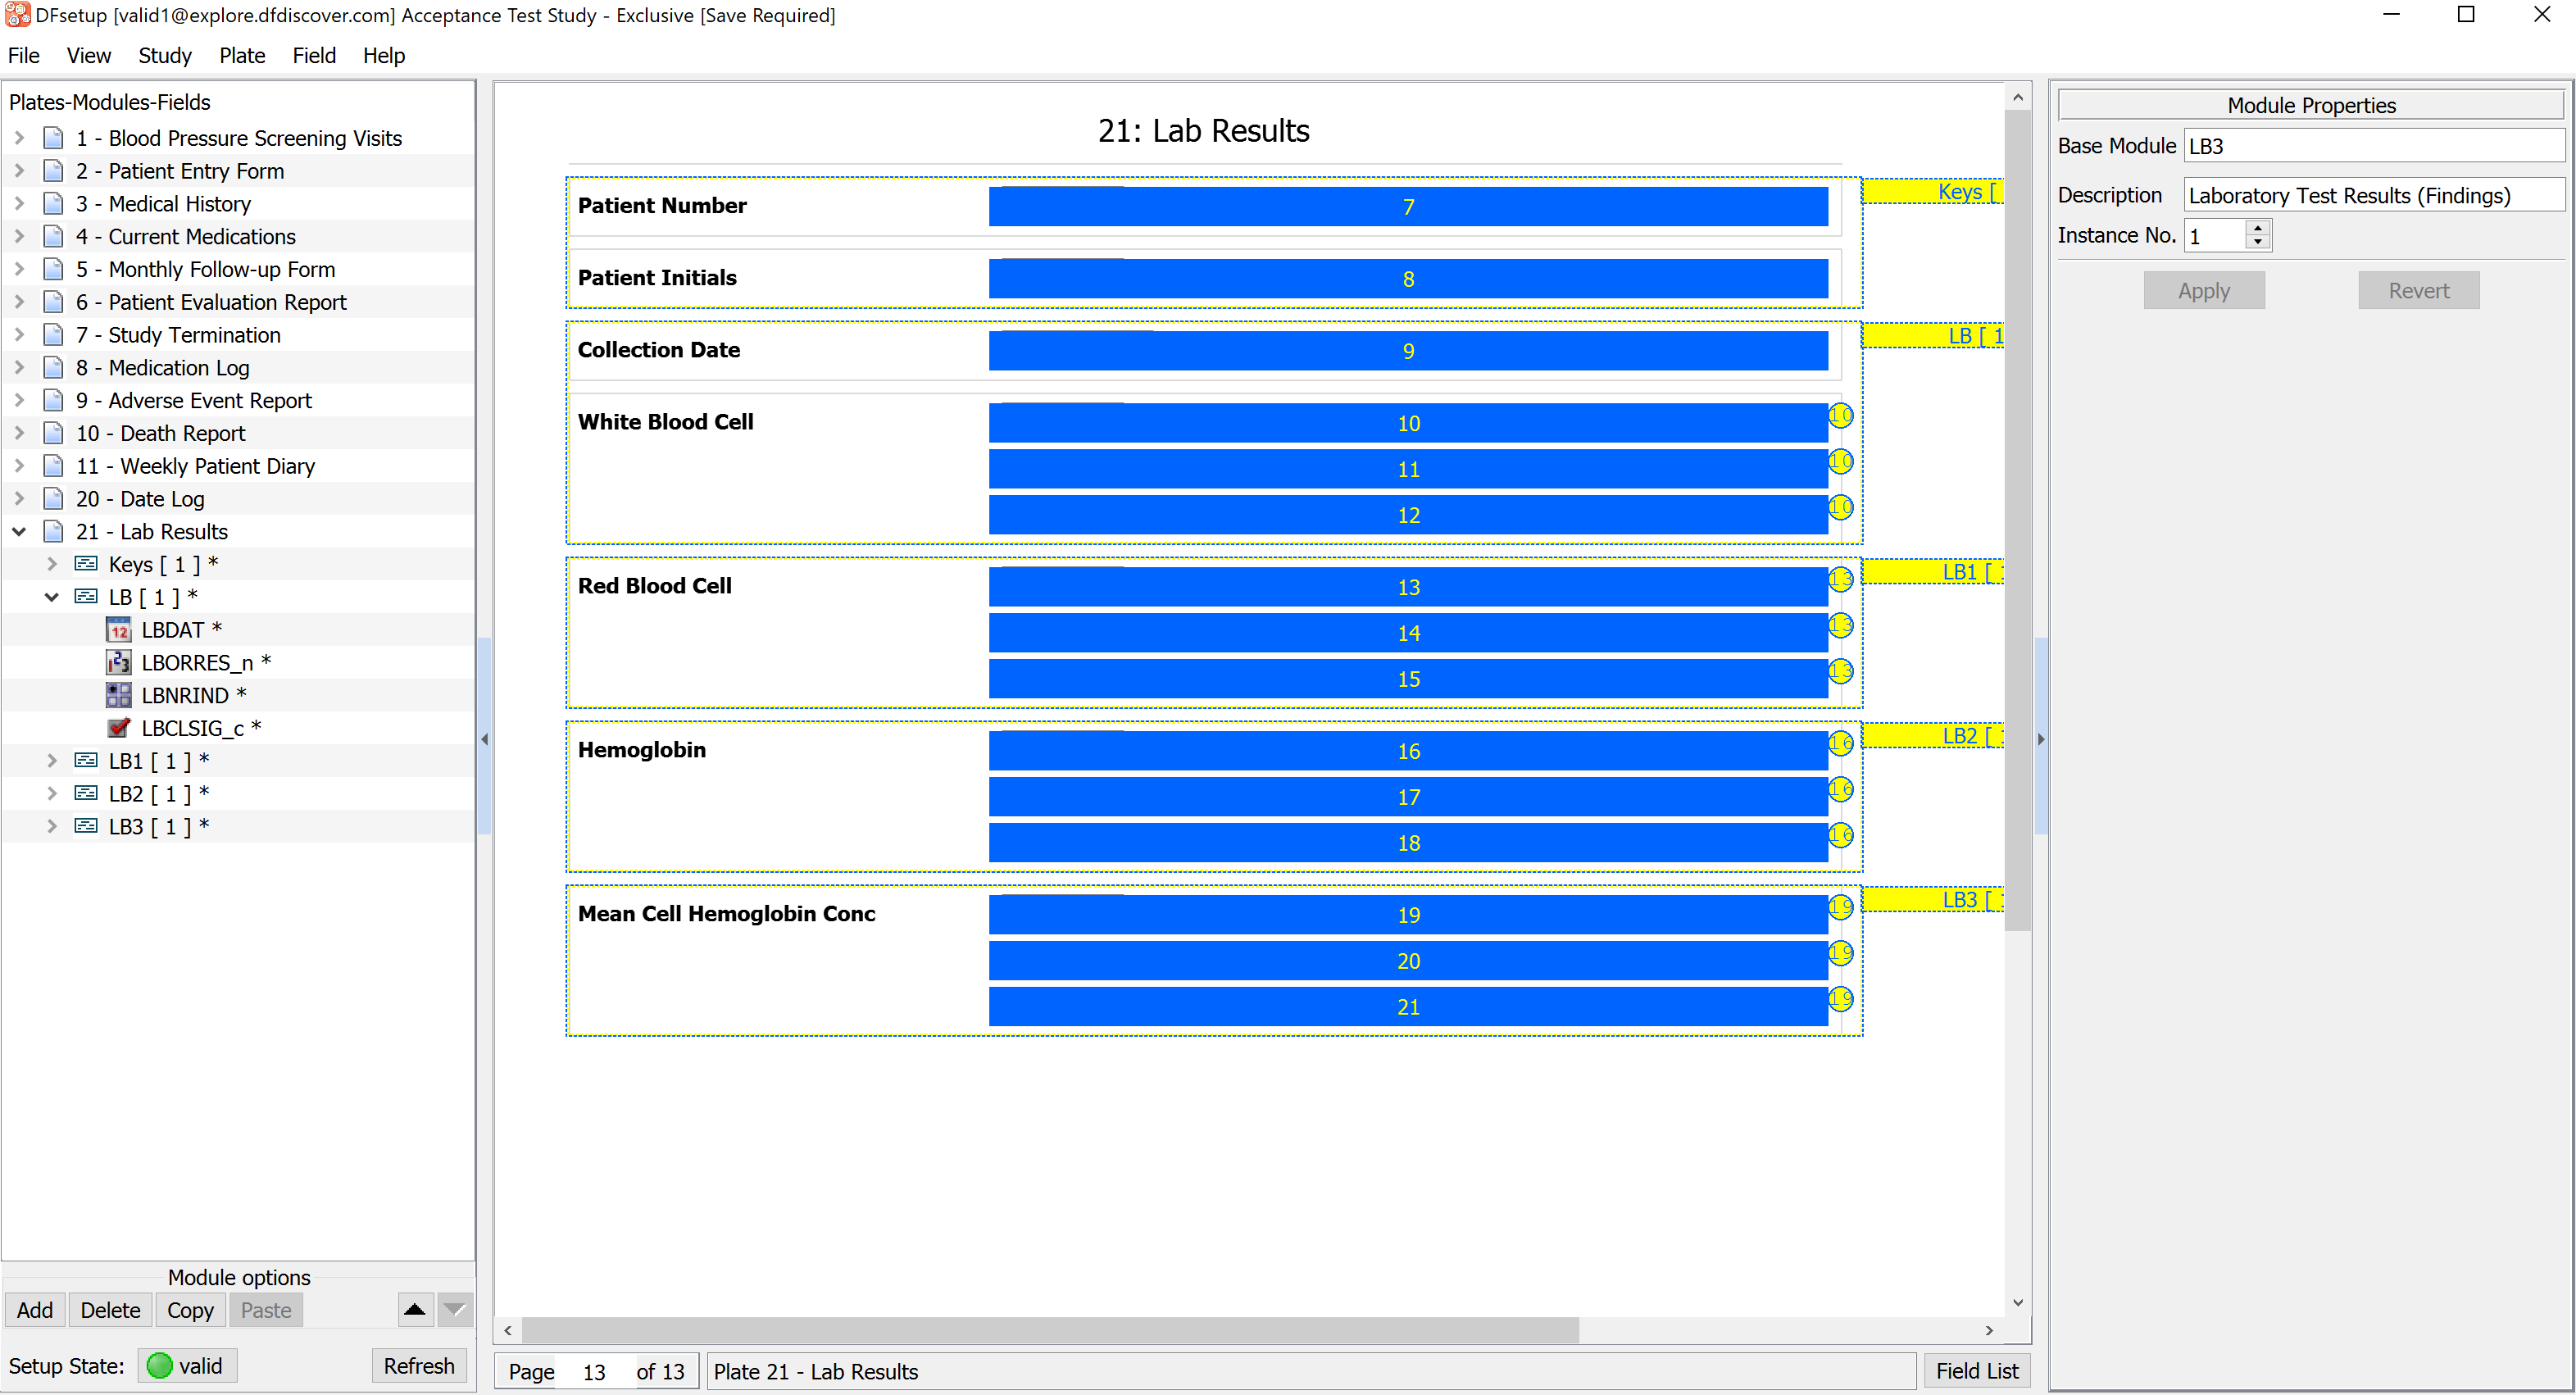Click the Field List button
Viewport: 2576px width, 1395px height.
click(x=1975, y=1370)
